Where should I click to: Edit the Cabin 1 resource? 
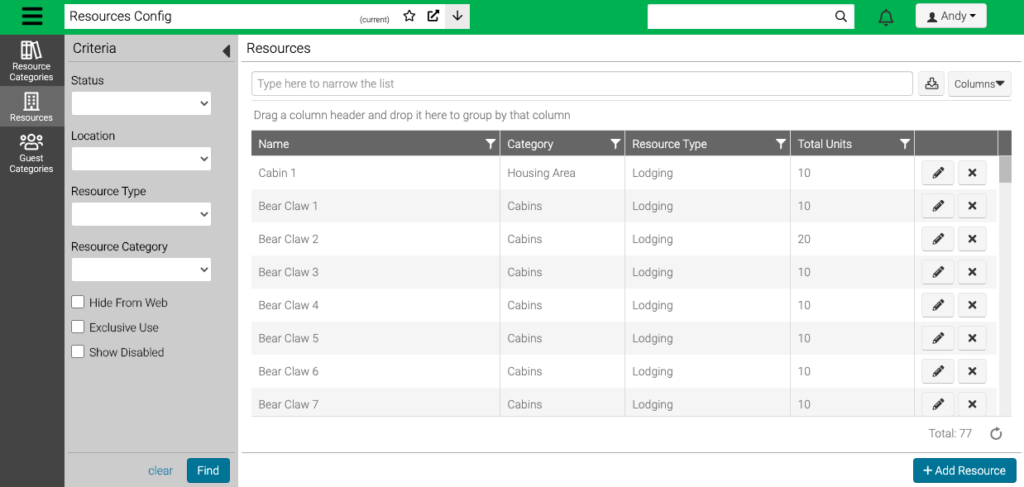pos(938,173)
